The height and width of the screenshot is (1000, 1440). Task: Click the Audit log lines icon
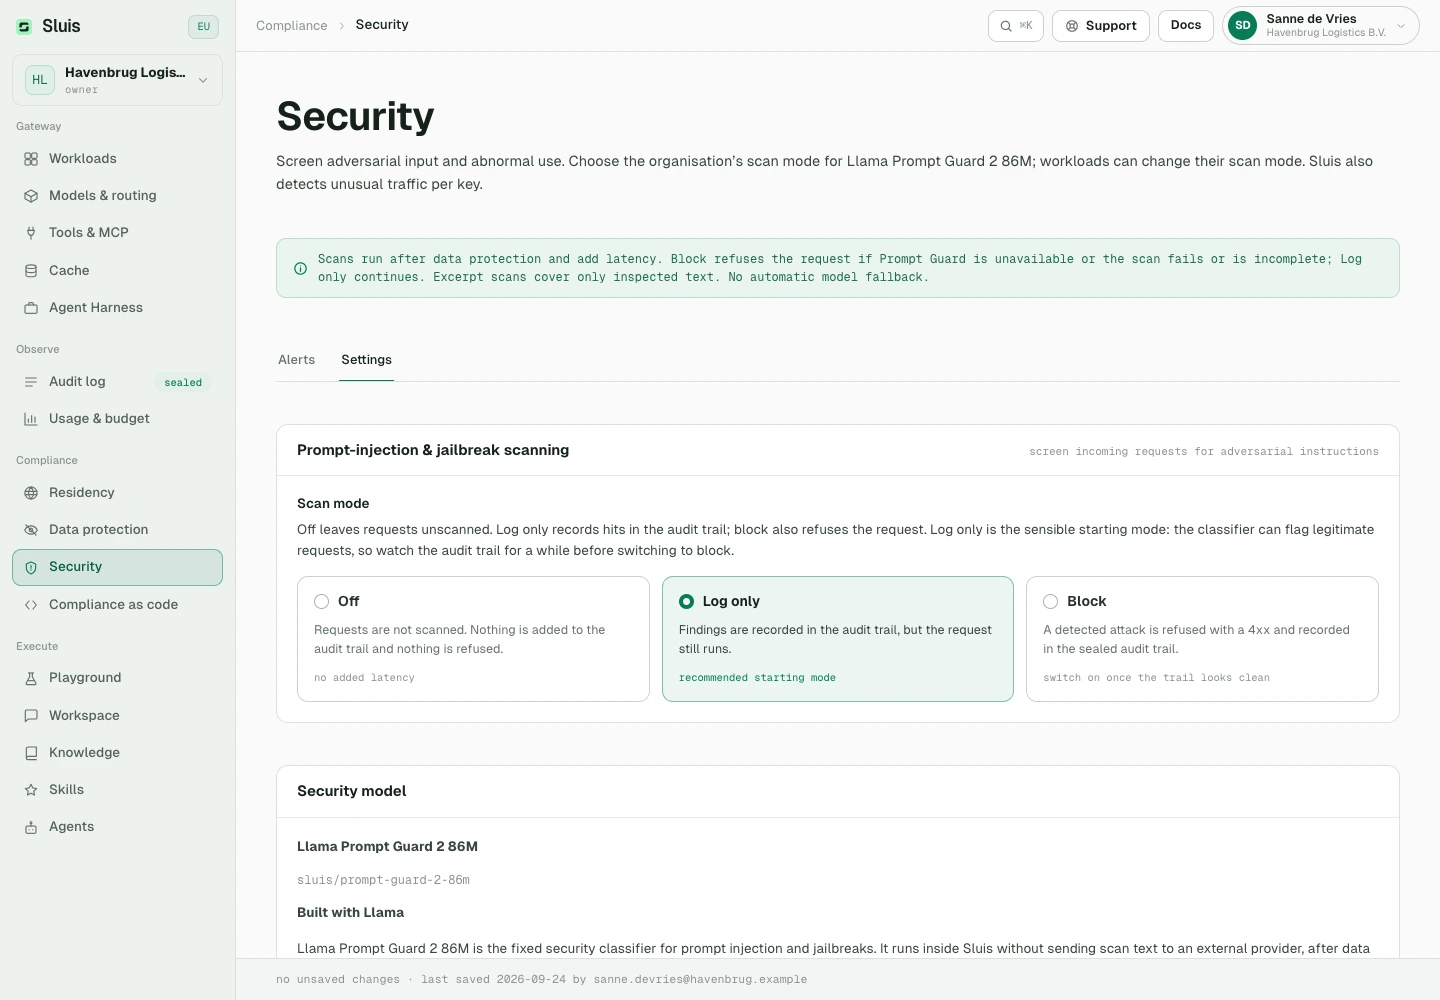coord(31,382)
